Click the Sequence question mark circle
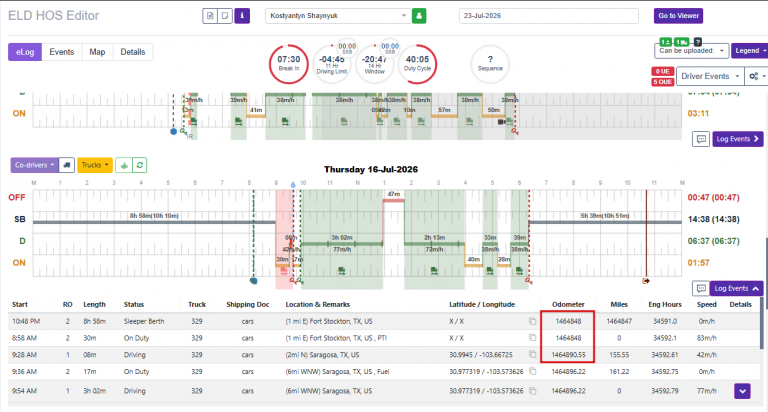 coord(490,64)
